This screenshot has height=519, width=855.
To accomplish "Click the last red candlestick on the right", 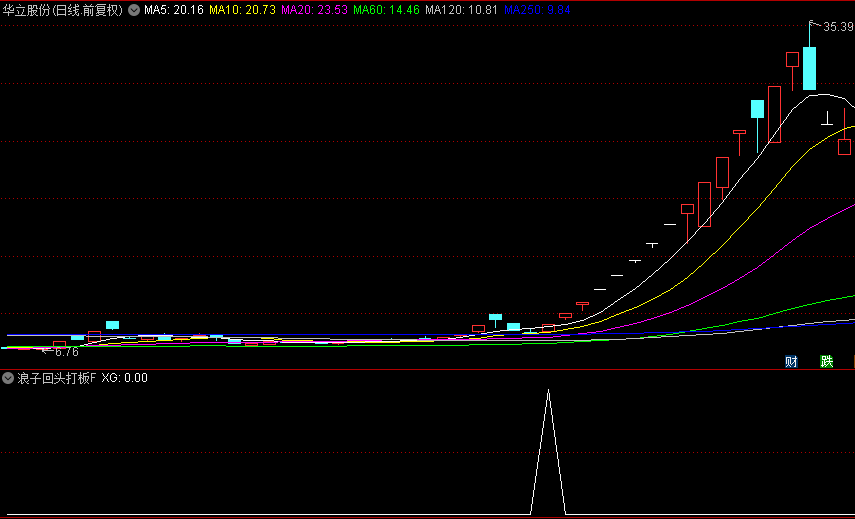I will coord(844,146).
